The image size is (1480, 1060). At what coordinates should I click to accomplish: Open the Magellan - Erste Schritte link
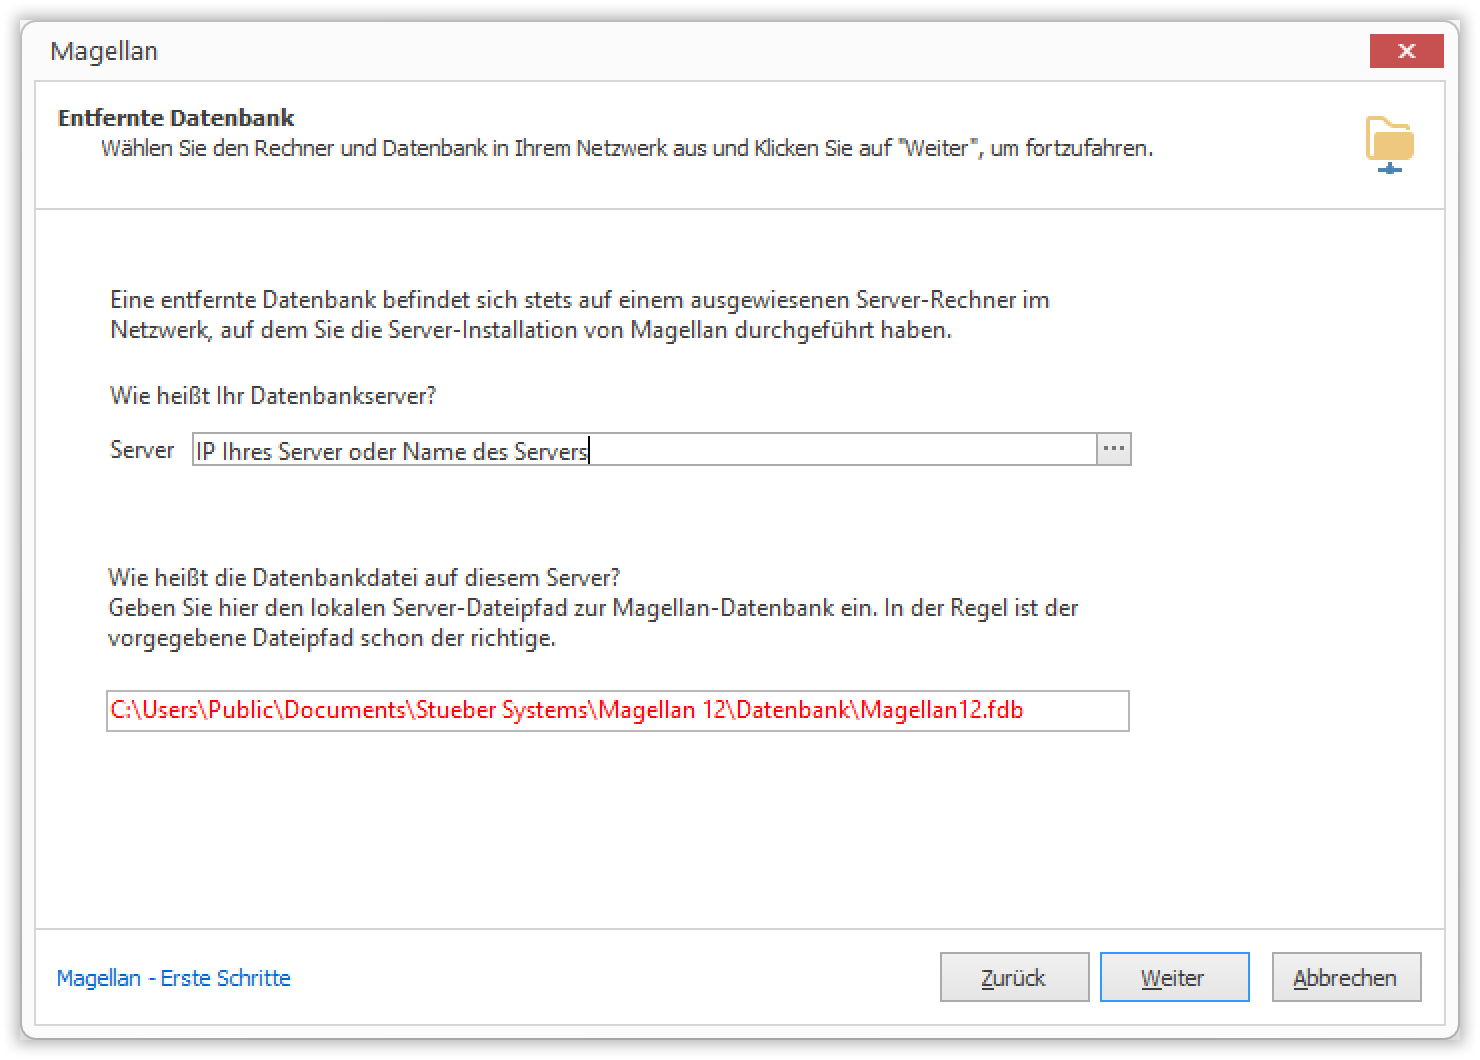(173, 978)
